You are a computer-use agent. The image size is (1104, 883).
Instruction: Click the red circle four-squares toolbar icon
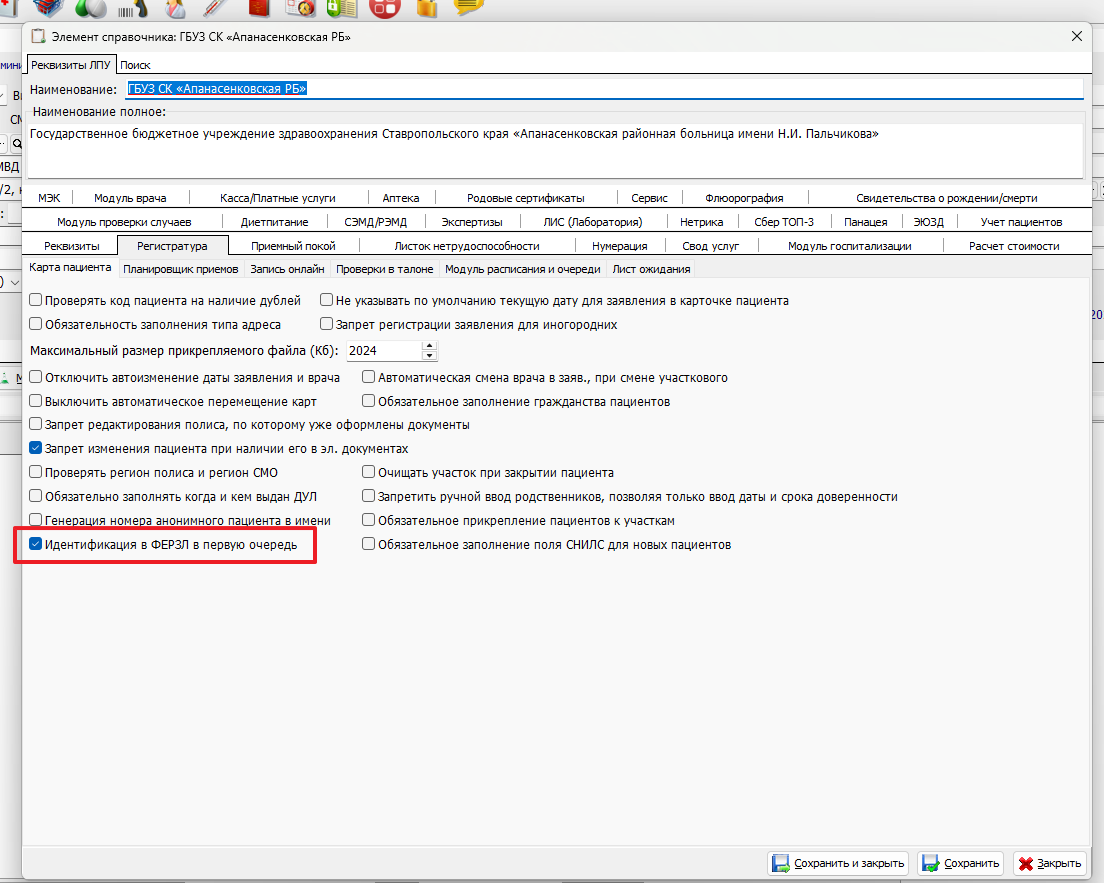(x=384, y=8)
